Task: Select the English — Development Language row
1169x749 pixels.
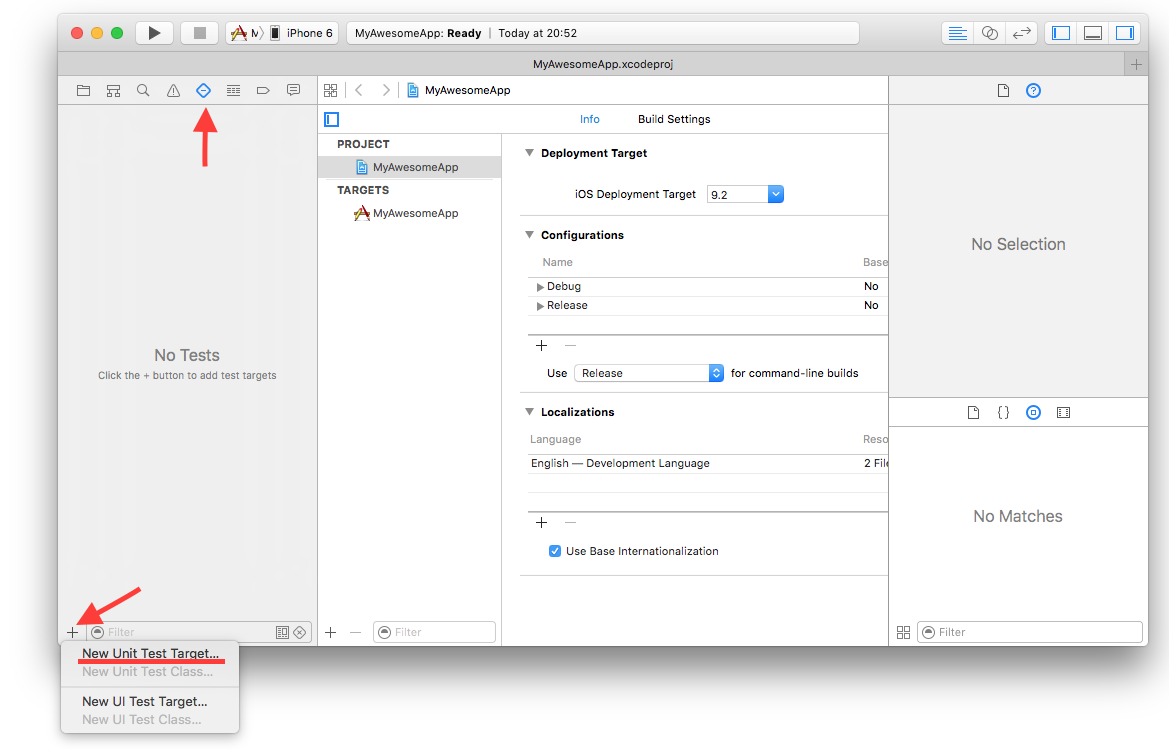Action: coord(708,463)
